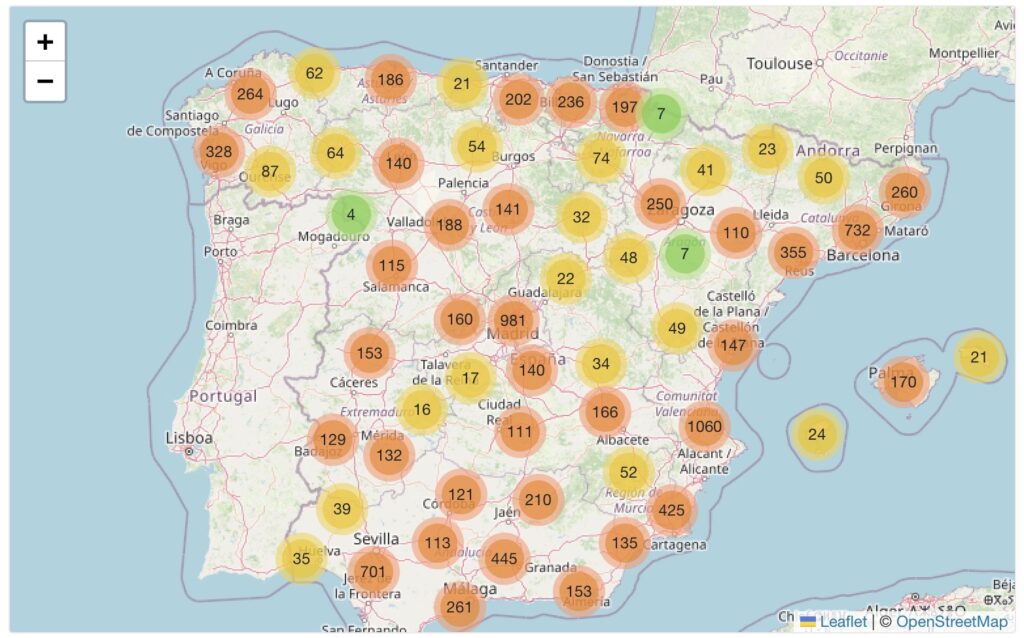This screenshot has width=1024, height=638.
Task: Select the 129 cluster near Badajoz
Action: point(332,439)
